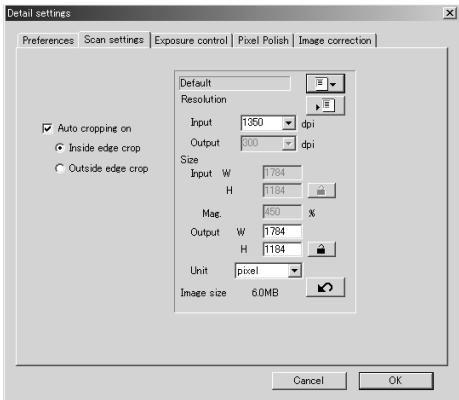Close the Detail settings dialog
The image size is (459, 400).
tap(450, 13)
